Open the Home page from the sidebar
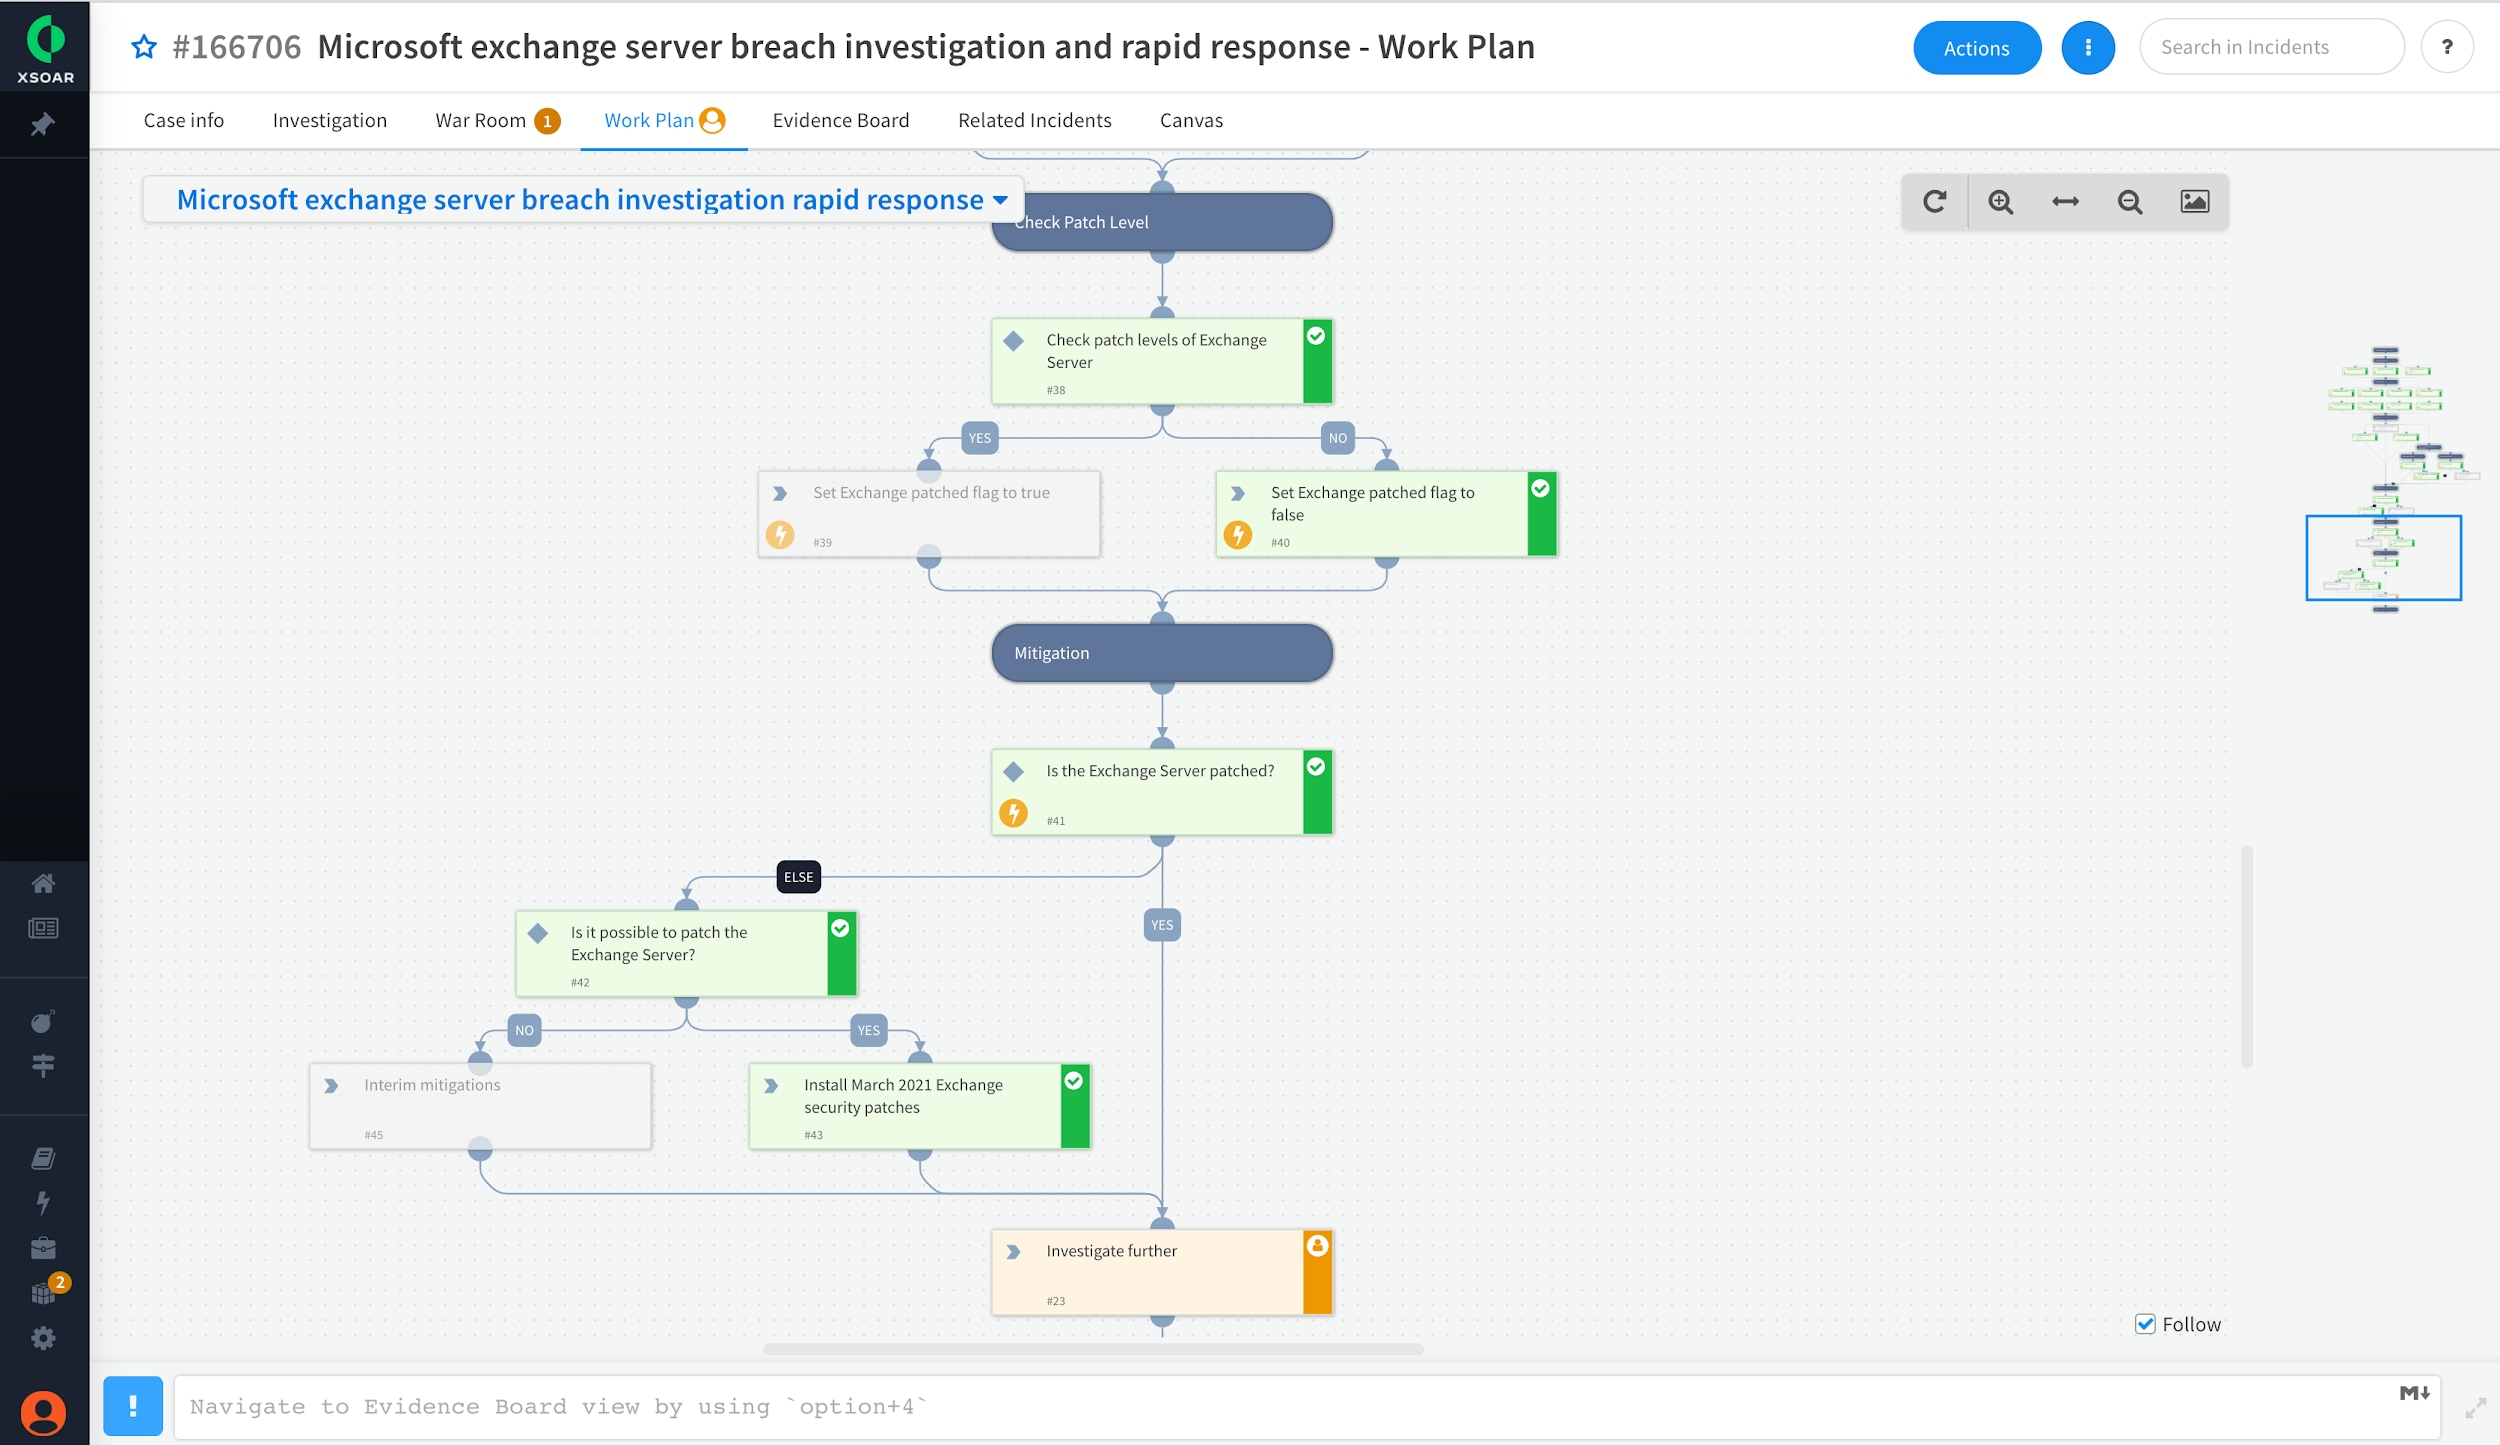Viewport: 2500px width, 1445px height. pos(43,883)
